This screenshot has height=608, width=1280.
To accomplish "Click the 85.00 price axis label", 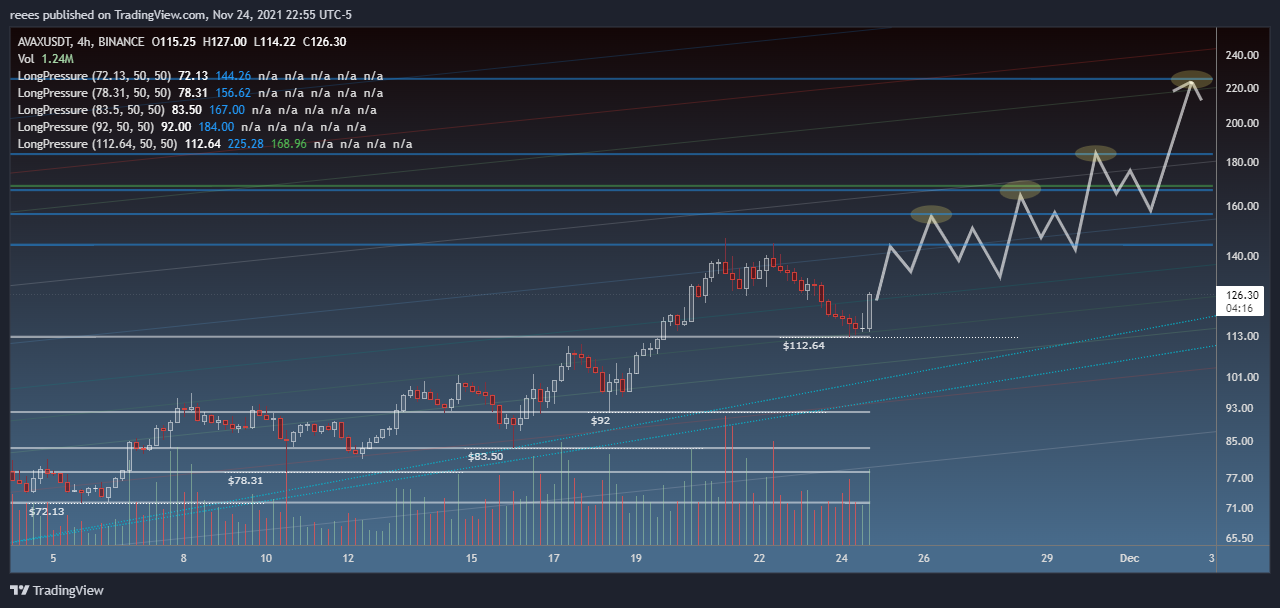I will (x=1238, y=441).
